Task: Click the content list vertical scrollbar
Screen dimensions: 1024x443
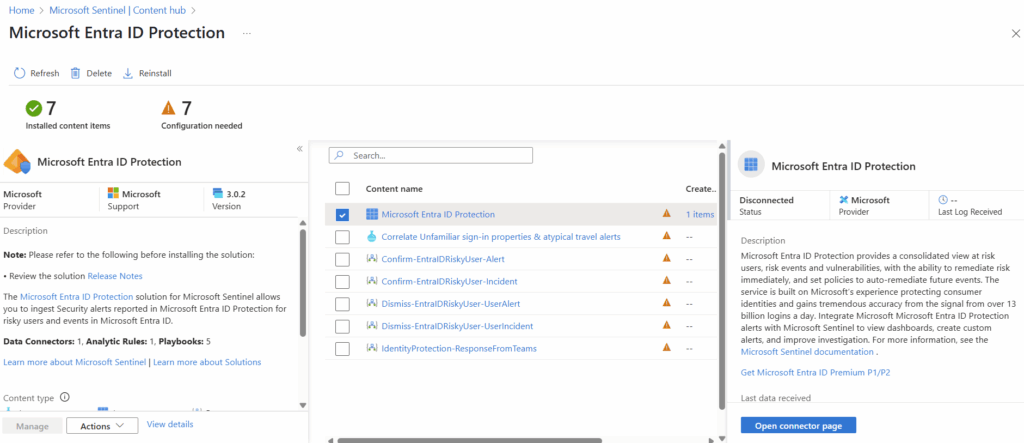Action: click(x=722, y=280)
